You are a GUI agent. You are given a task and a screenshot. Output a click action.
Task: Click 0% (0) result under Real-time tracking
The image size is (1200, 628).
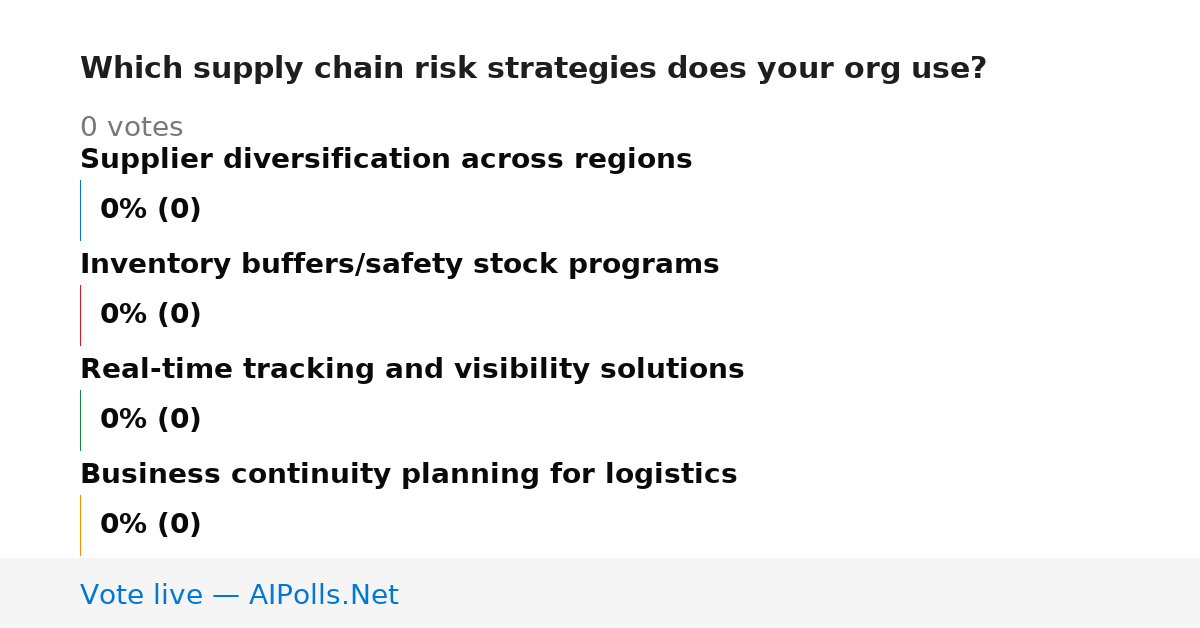point(150,420)
